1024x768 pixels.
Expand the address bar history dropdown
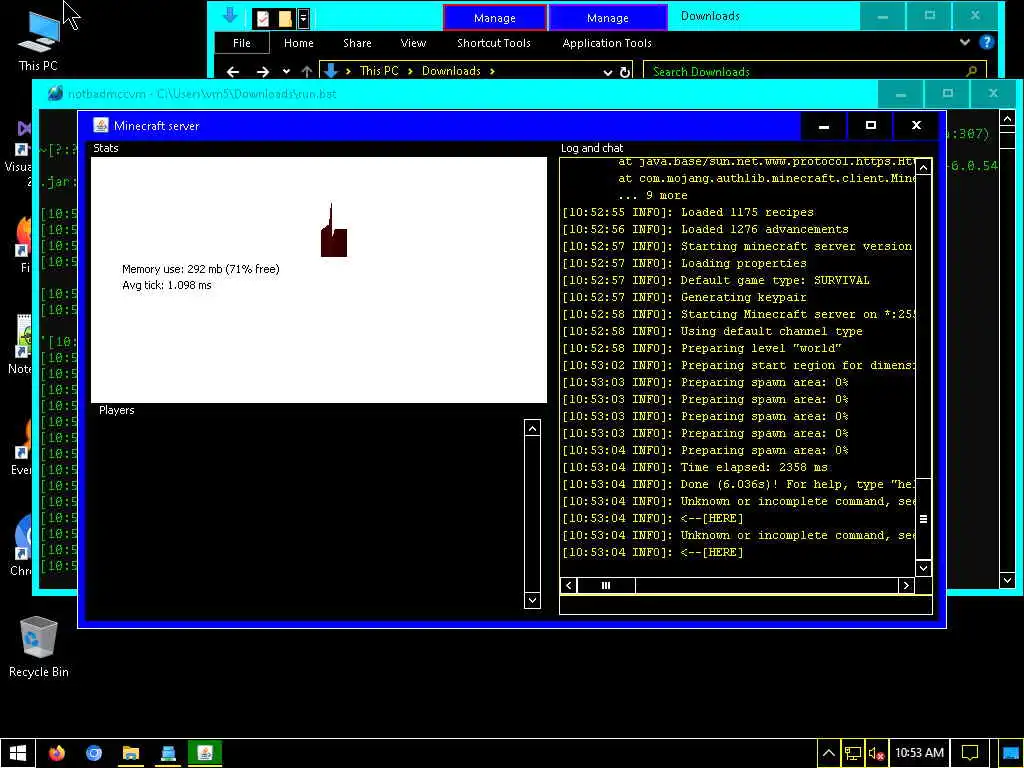pyautogui.click(x=607, y=72)
